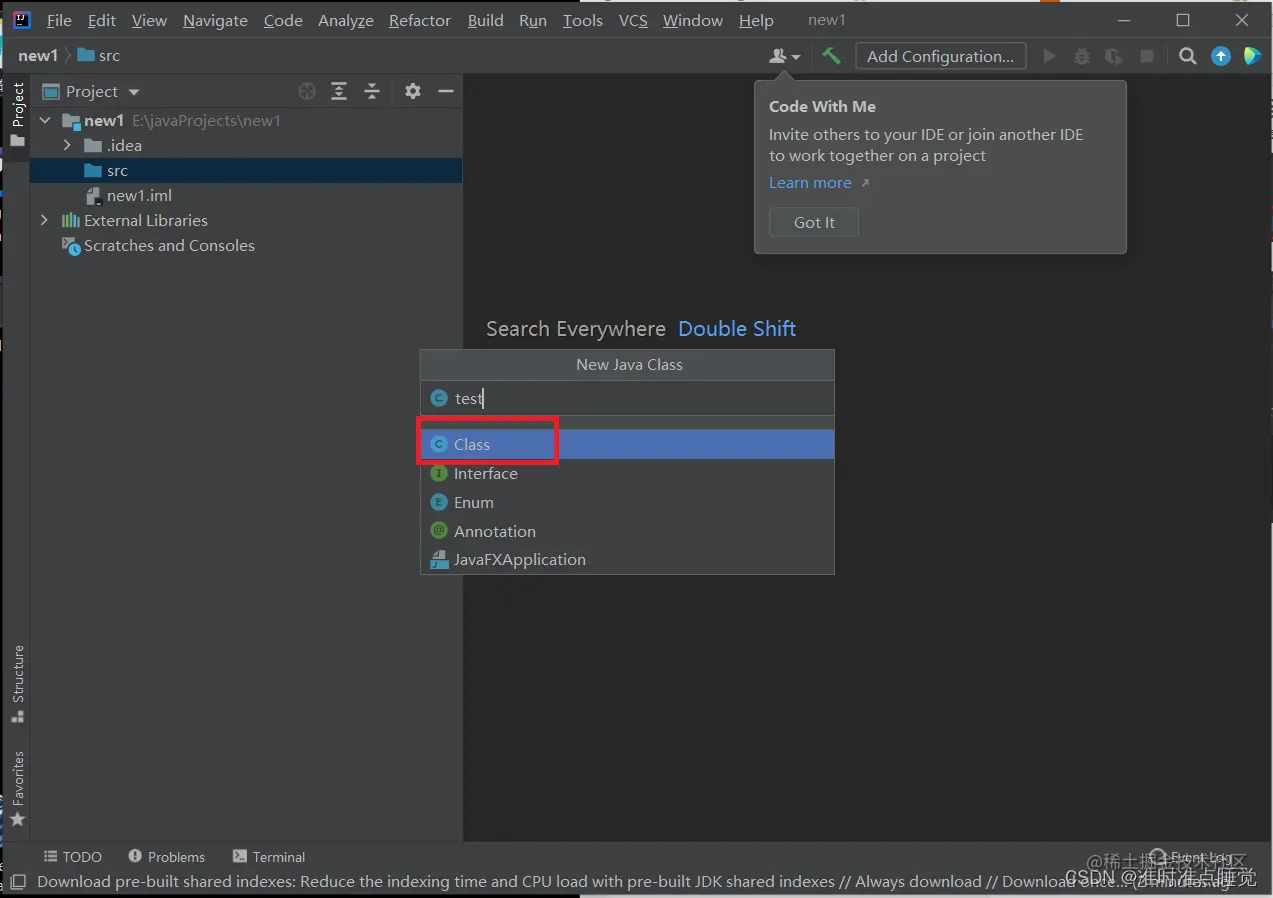Open the Edit menu
Image resolution: width=1273 pixels, height=898 pixels.
pos(102,20)
